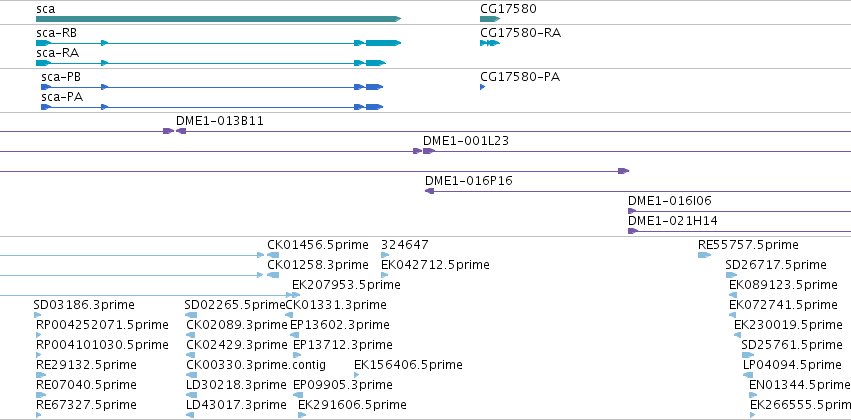Viewport: 851px width, 420px height.
Task: Select the LD30218.3prime EST feature
Action: 190,395
